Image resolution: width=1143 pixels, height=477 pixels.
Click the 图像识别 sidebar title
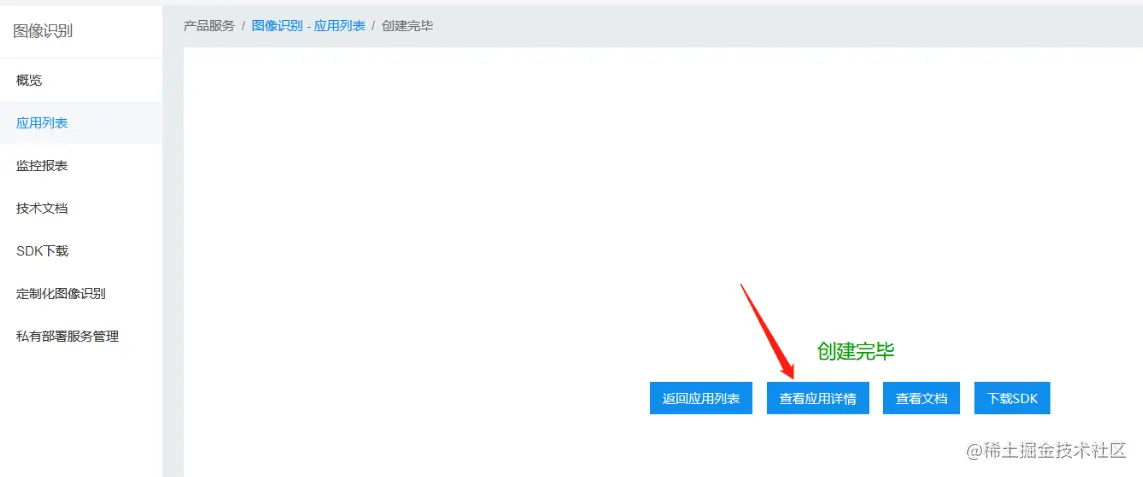coord(43,31)
